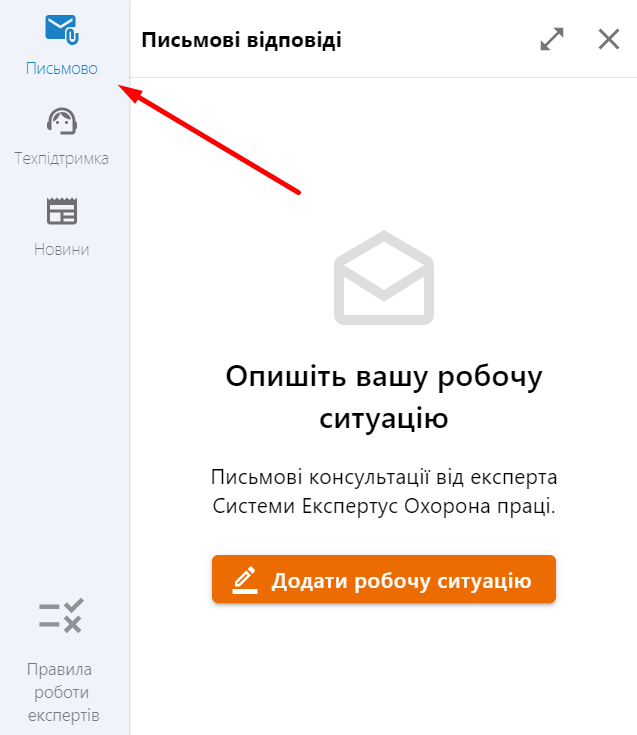
Task: Click the word експертів in the sidebar
Action: tap(63, 716)
